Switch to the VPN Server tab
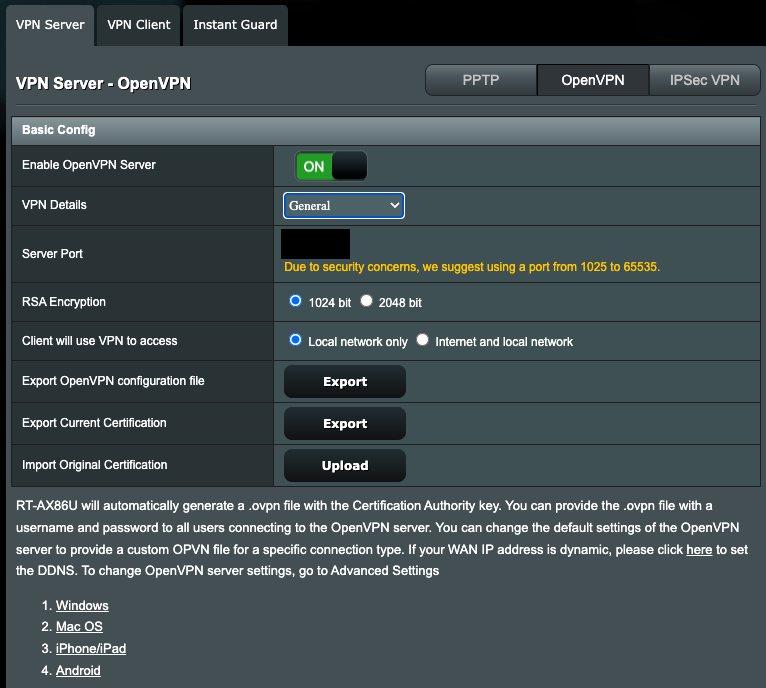 pyautogui.click(x=50, y=25)
